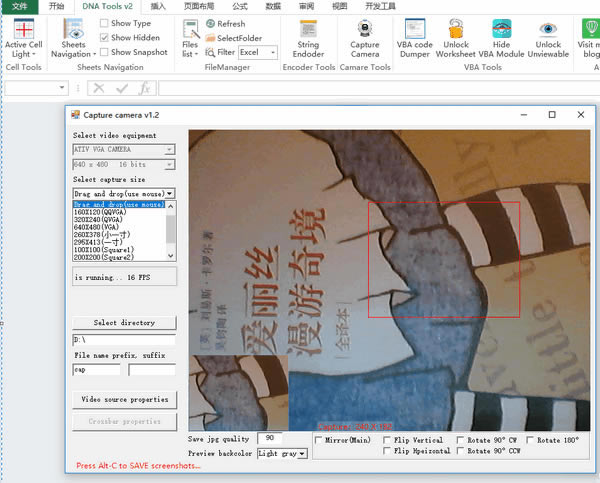The width and height of the screenshot is (600, 483).
Task: Check the Flip Horizontal checkbox
Action: click(x=387, y=451)
